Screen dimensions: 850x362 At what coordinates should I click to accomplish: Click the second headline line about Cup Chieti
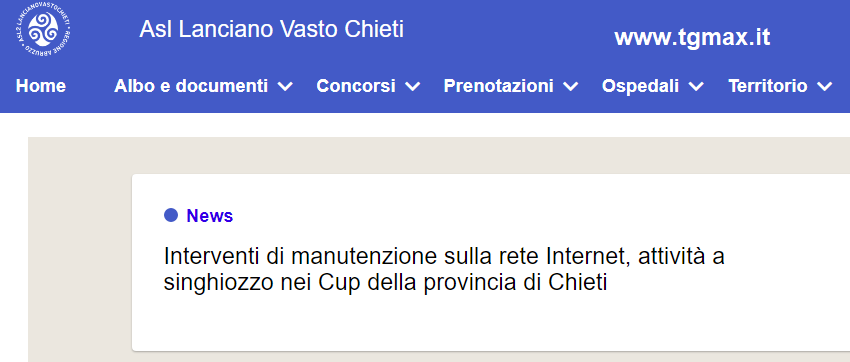[x=385, y=282]
